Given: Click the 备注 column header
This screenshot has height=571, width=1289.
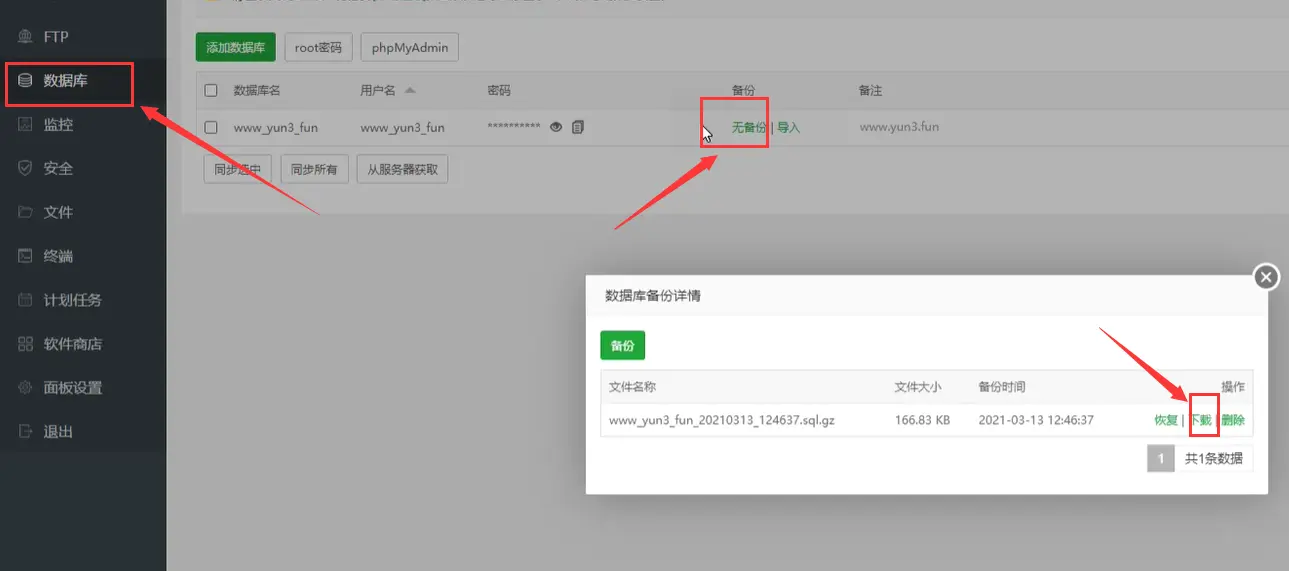Looking at the screenshot, I should click(x=871, y=90).
